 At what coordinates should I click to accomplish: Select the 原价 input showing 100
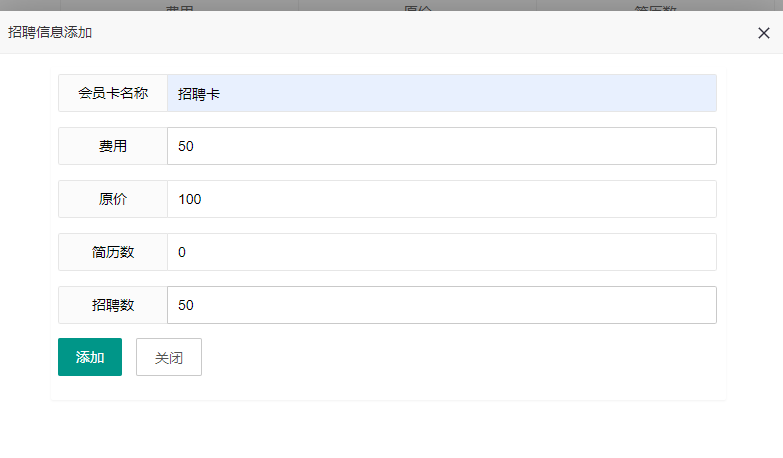tap(441, 199)
